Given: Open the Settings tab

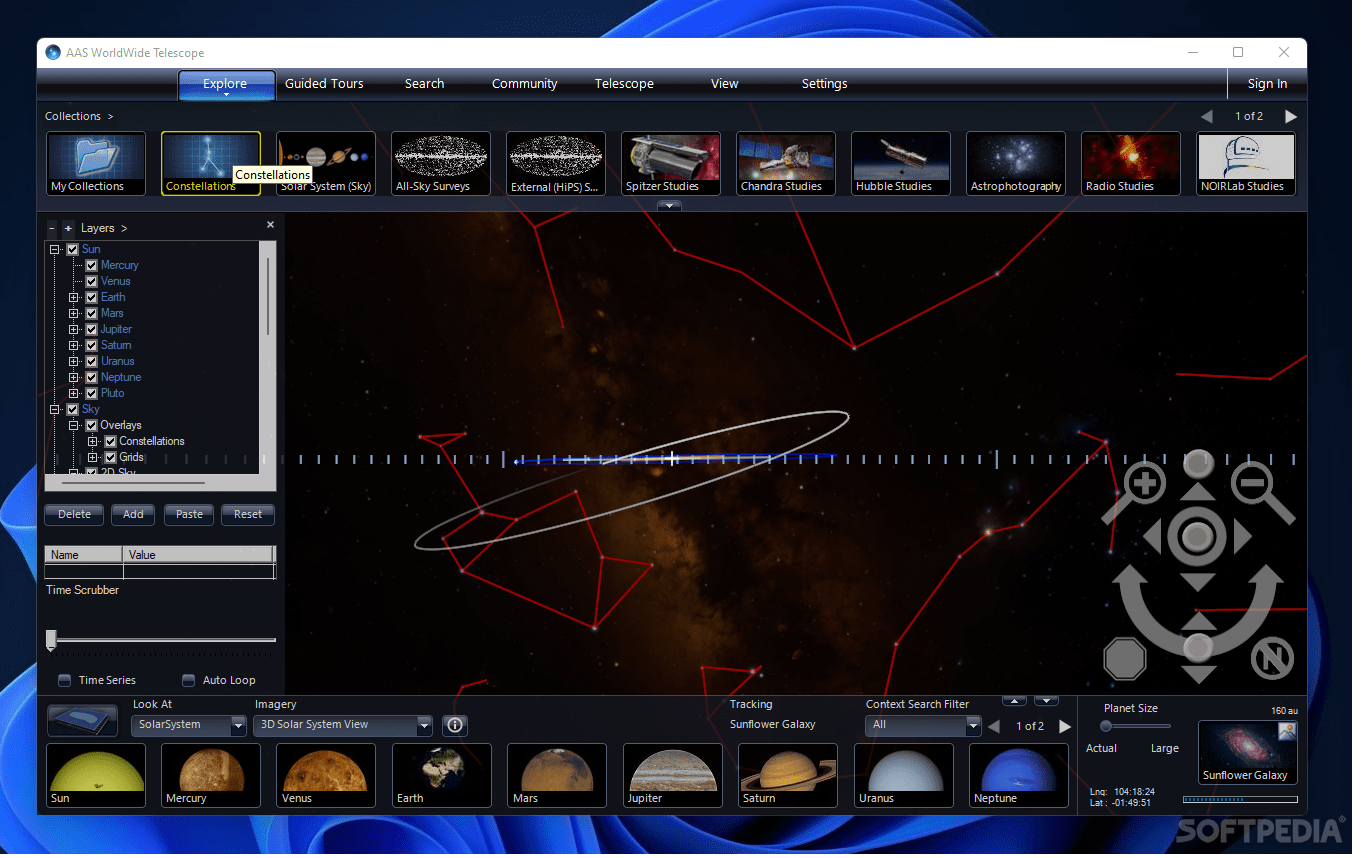Looking at the screenshot, I should [x=824, y=84].
